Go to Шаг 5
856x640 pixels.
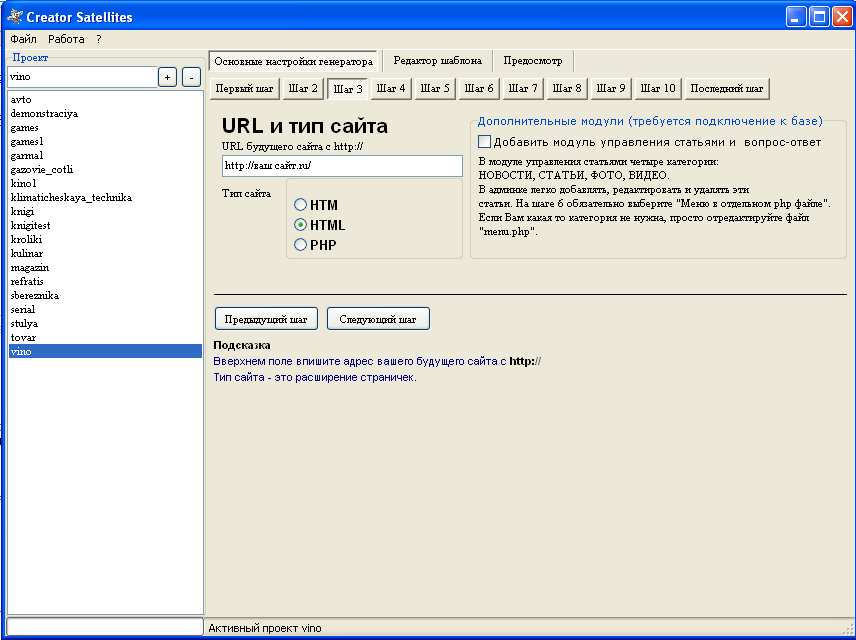coord(435,88)
